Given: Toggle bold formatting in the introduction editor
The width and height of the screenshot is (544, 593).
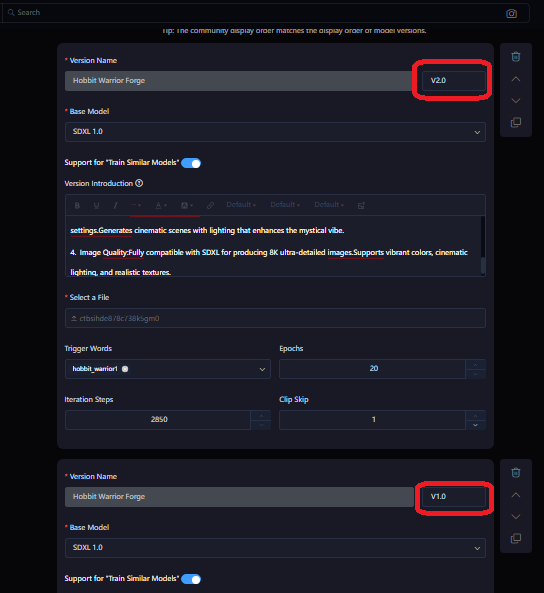Looking at the screenshot, I should pyautogui.click(x=77, y=205).
